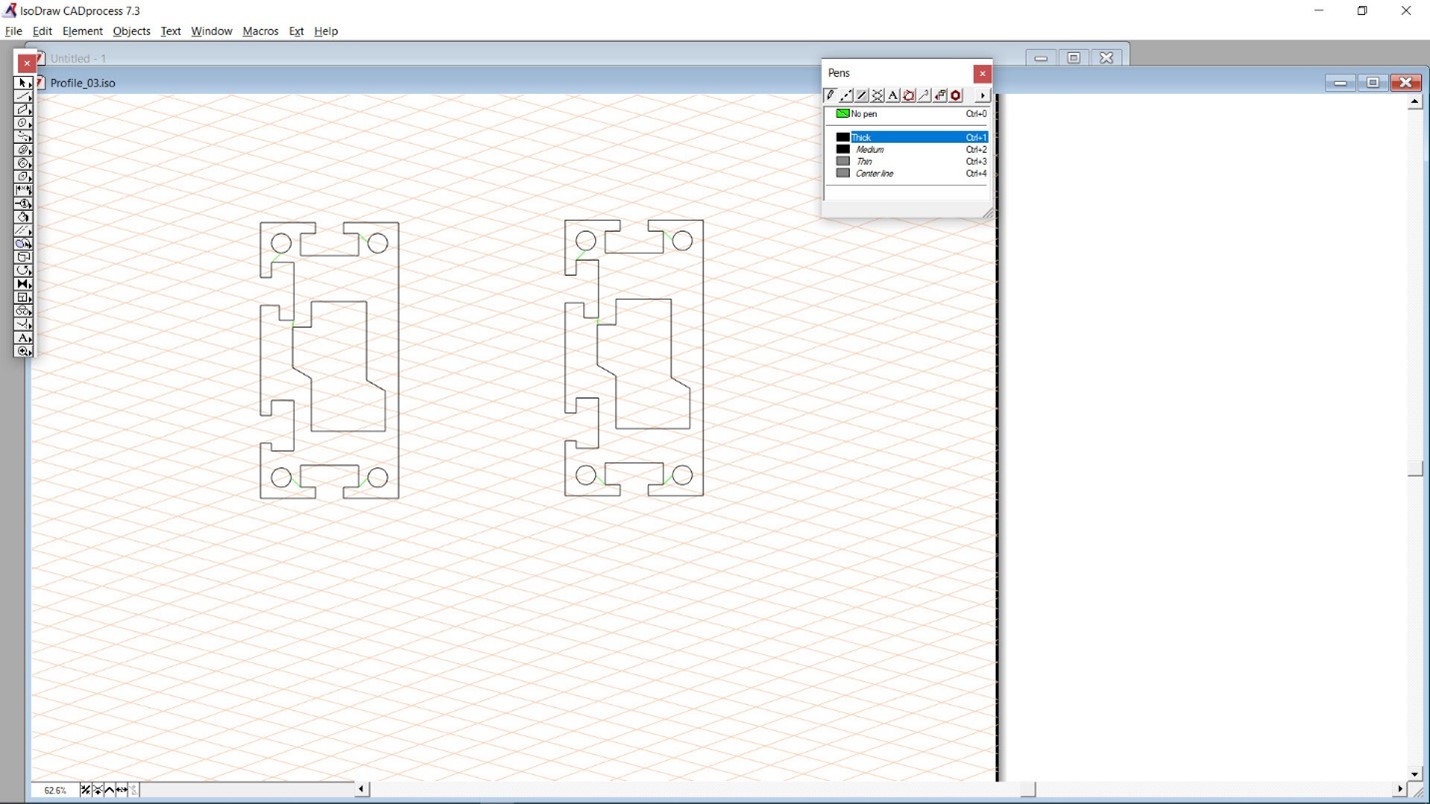This screenshot has width=1430, height=804.
Task: Select the Ellipse tool in toolbox
Action: (x=22, y=123)
